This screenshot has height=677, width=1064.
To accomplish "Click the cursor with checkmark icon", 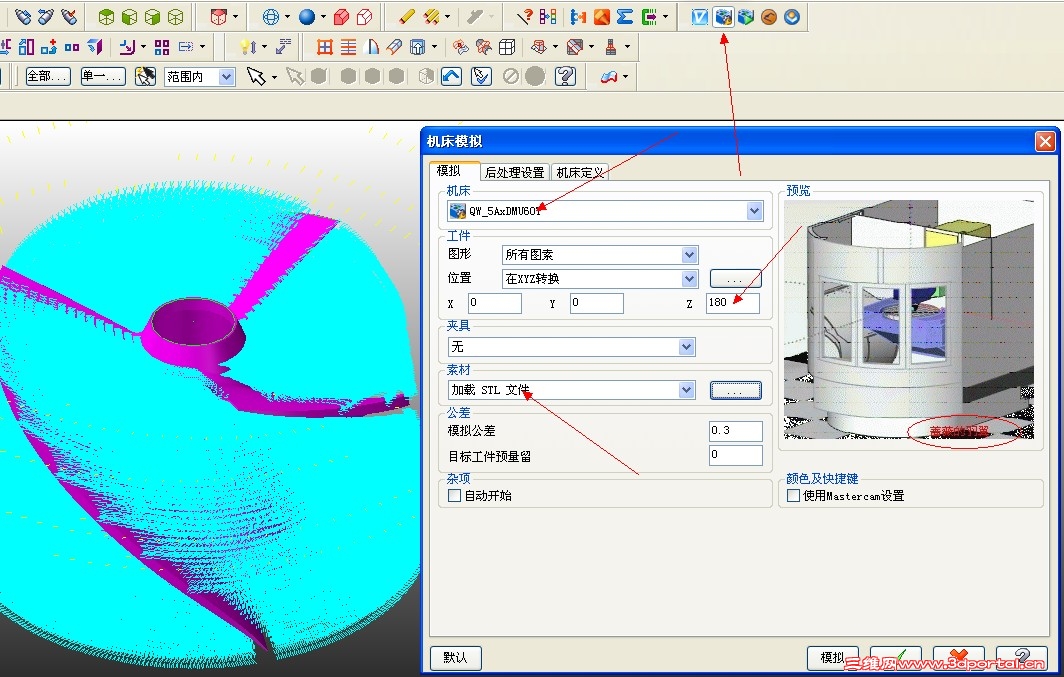I will tap(481, 76).
